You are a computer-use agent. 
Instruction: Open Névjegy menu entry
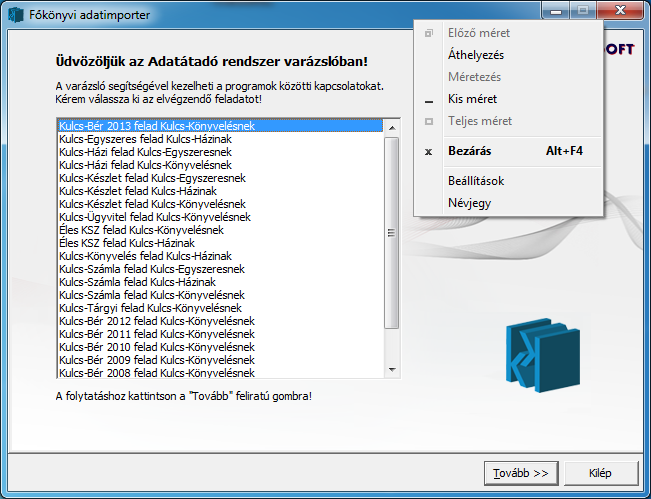(x=508, y=203)
